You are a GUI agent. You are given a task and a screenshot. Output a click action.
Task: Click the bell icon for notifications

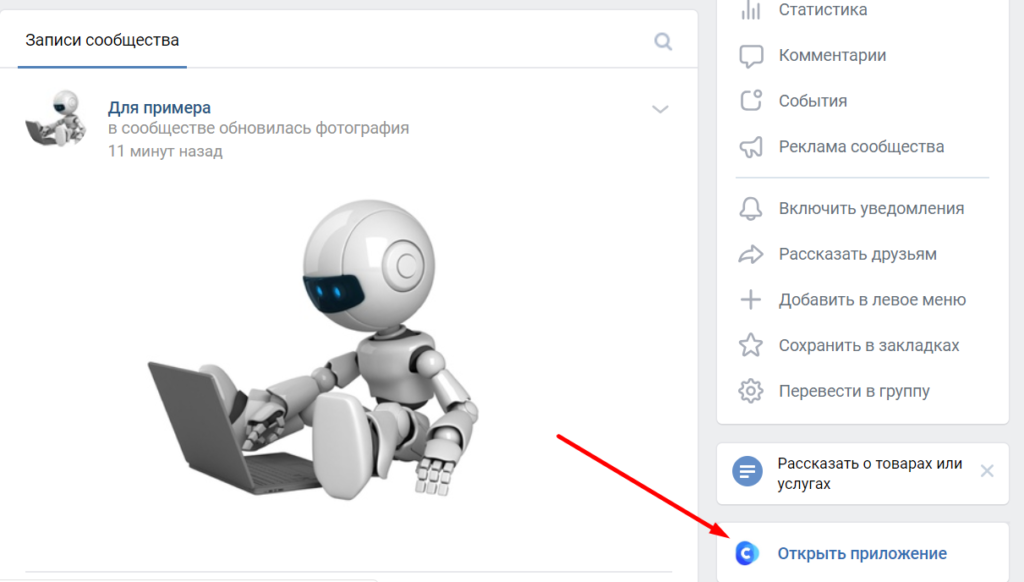click(751, 208)
